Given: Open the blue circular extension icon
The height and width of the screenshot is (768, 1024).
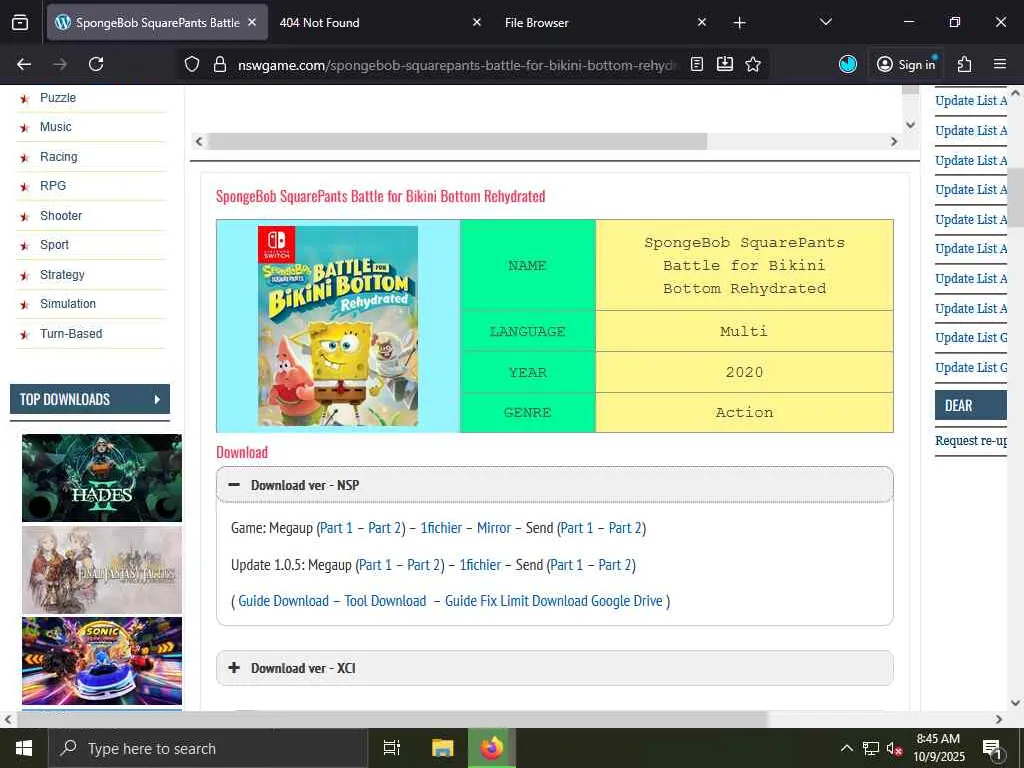Looking at the screenshot, I should (x=848, y=64).
